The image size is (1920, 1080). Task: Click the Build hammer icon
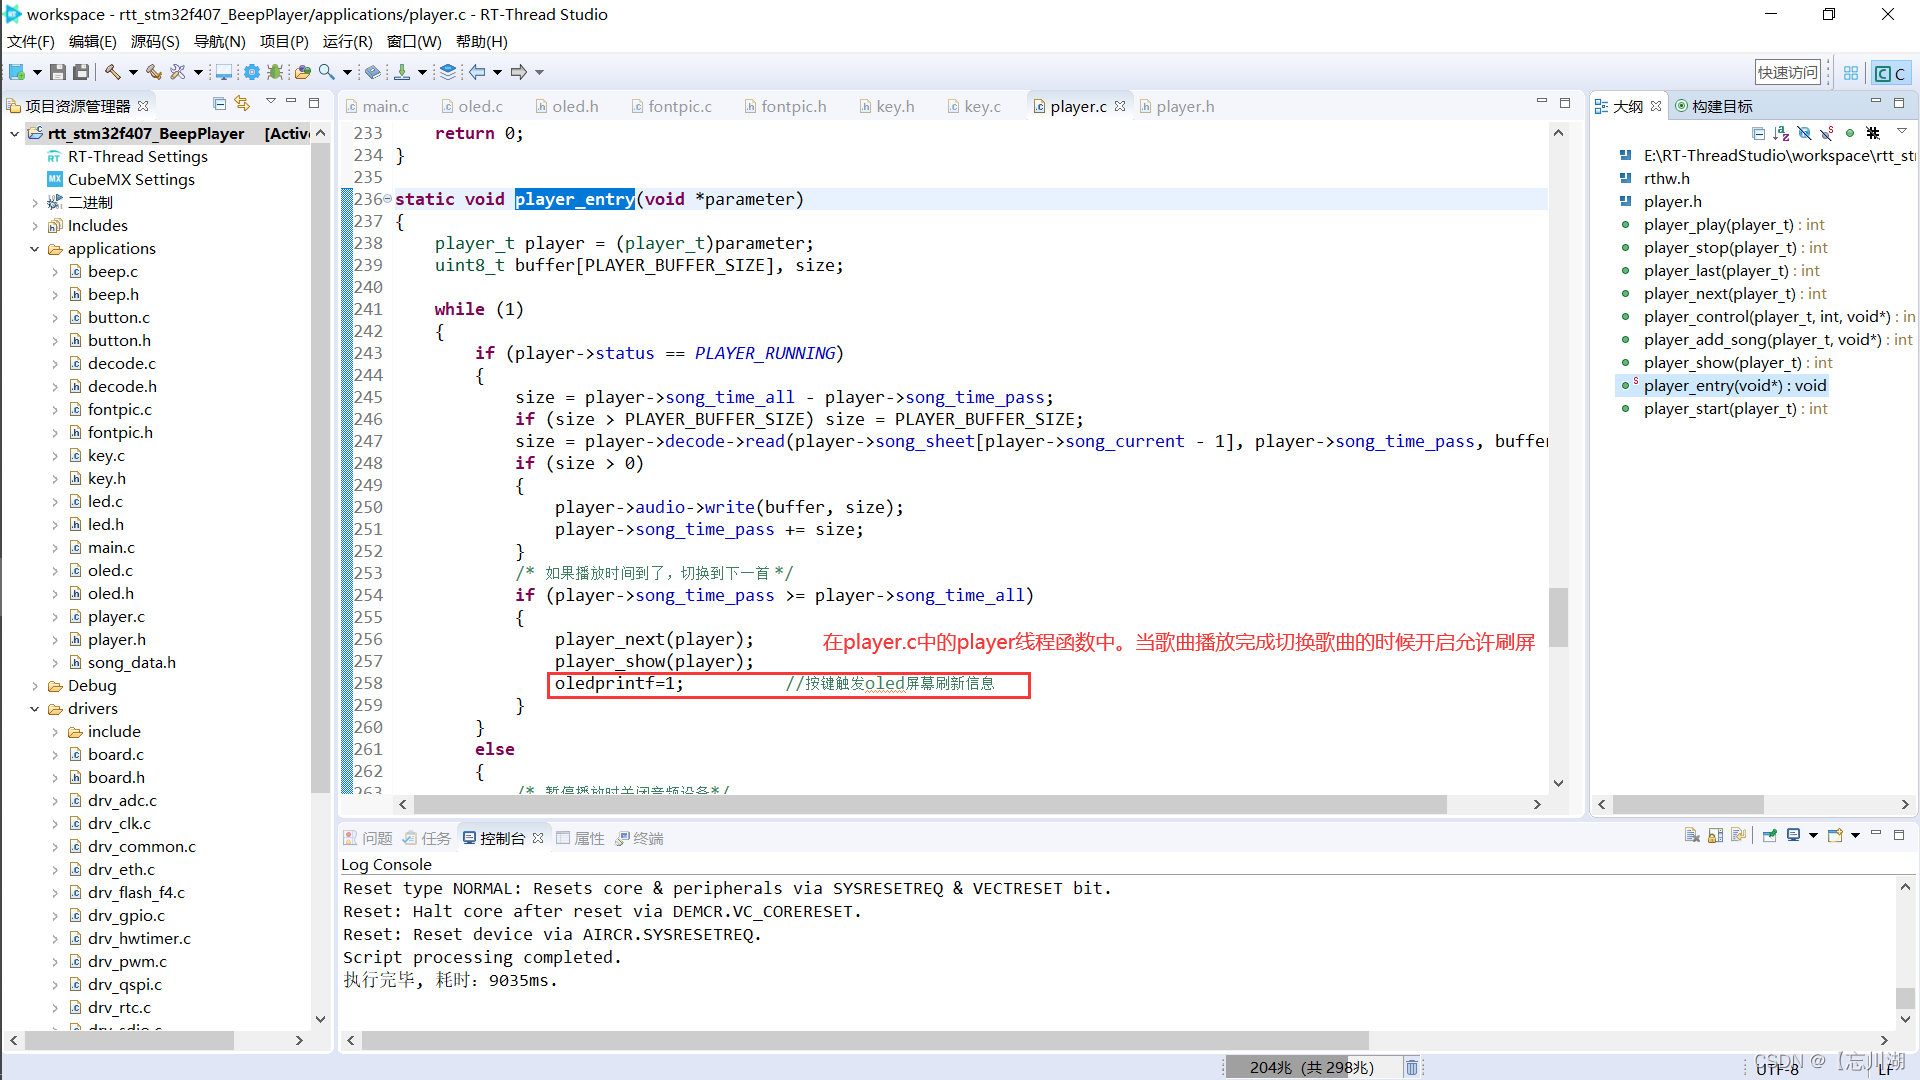point(113,72)
